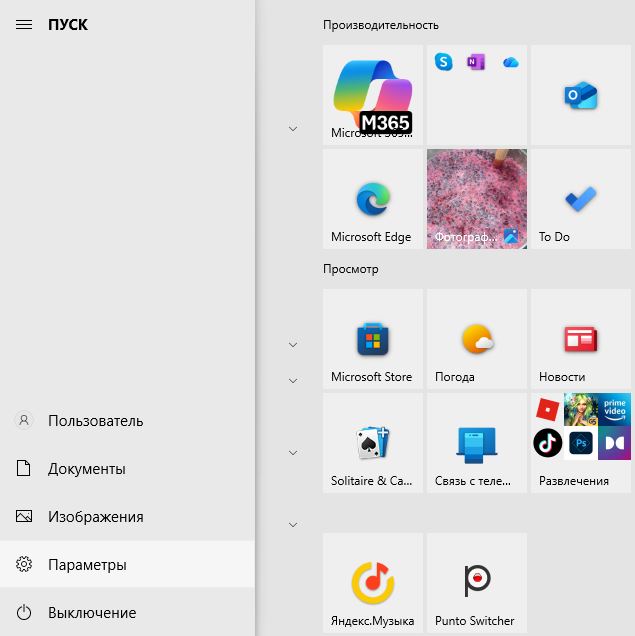
Task: Launch the Outlook tile
Action: [x=581, y=95]
